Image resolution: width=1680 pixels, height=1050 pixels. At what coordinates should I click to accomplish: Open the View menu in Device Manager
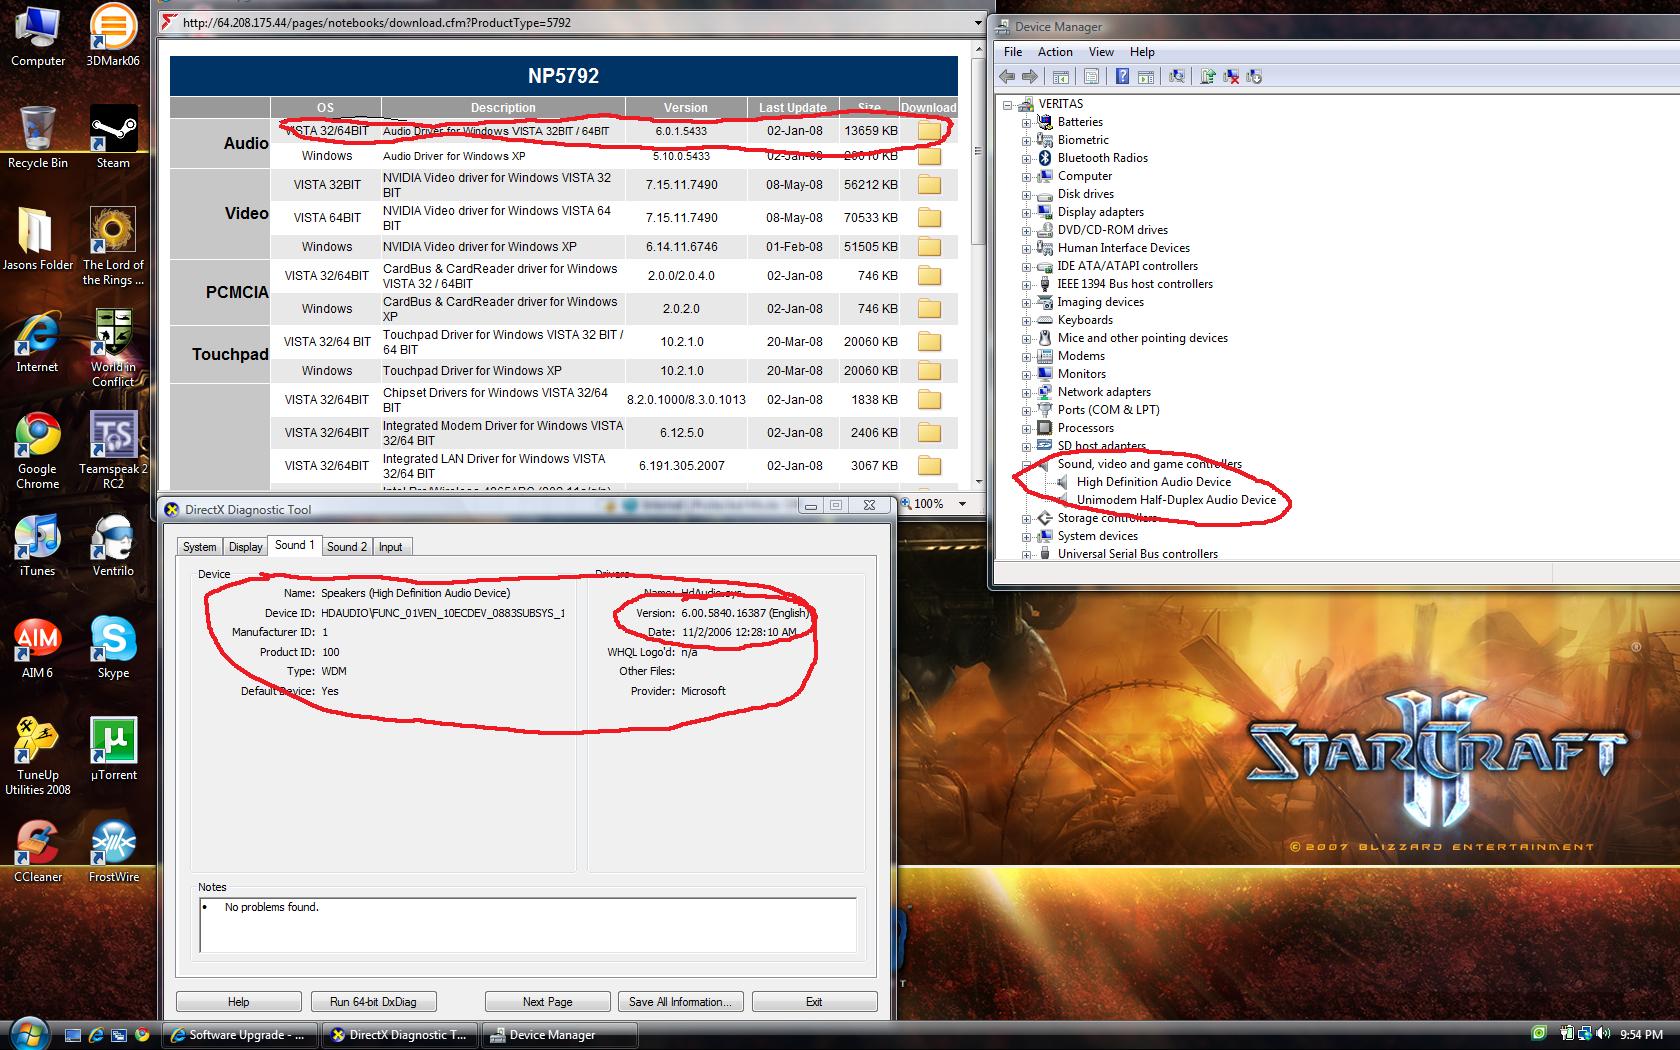click(1101, 52)
